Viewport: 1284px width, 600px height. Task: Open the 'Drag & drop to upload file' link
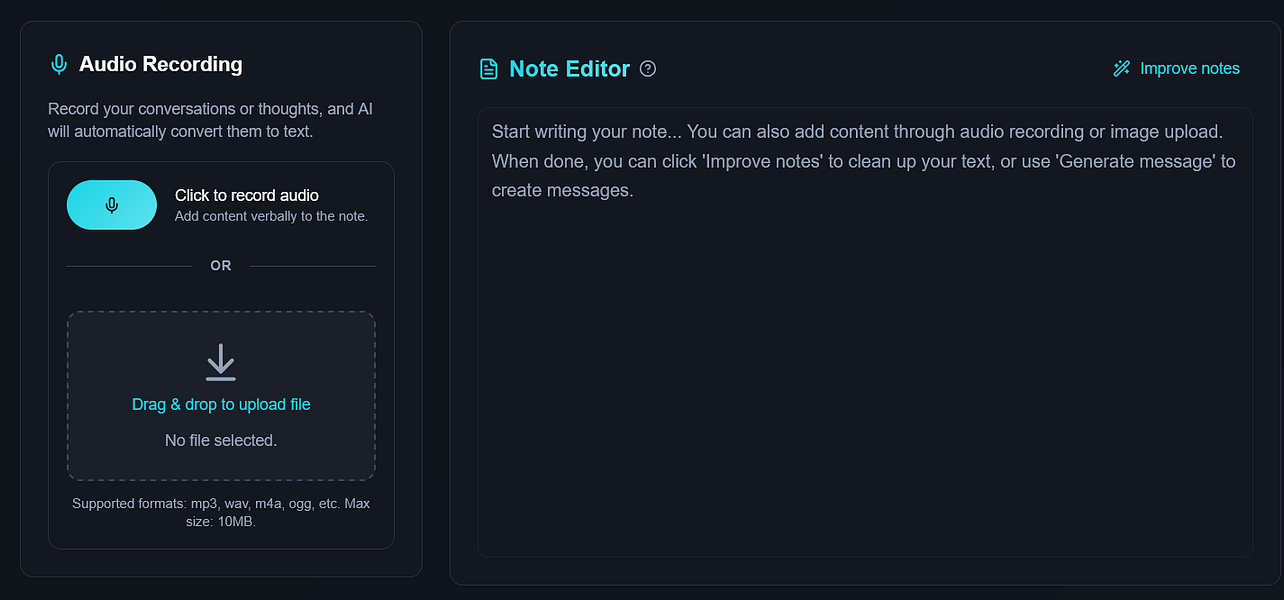coord(221,405)
